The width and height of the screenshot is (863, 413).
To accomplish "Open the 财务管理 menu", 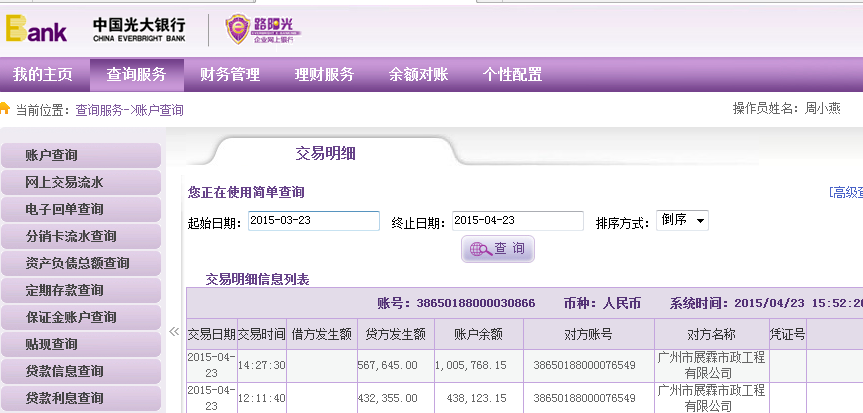I will (230, 75).
